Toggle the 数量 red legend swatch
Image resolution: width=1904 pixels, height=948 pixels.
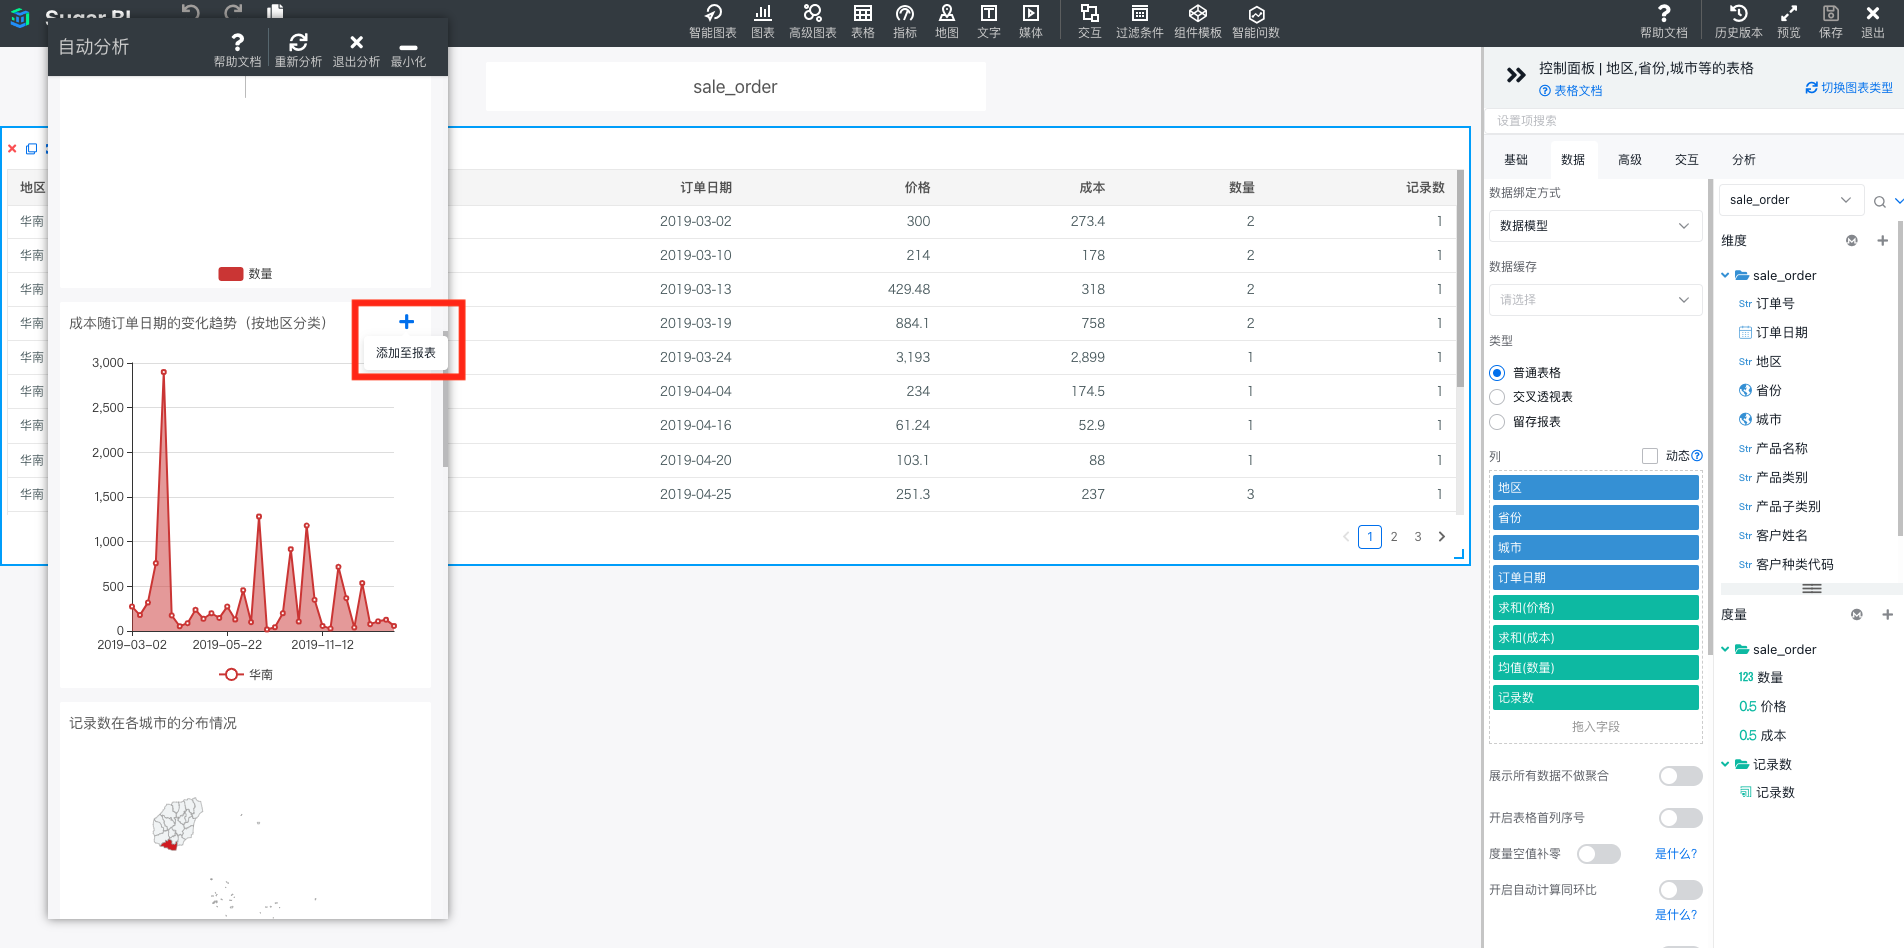tap(231, 274)
